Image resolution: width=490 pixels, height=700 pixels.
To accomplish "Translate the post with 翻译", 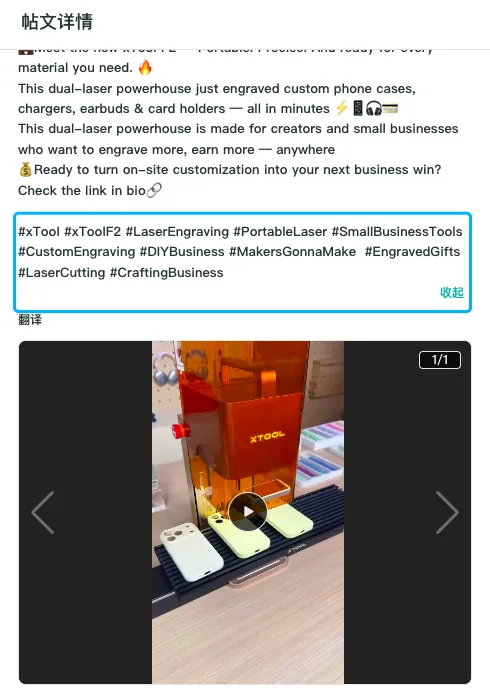I will pyautogui.click(x=30, y=320).
